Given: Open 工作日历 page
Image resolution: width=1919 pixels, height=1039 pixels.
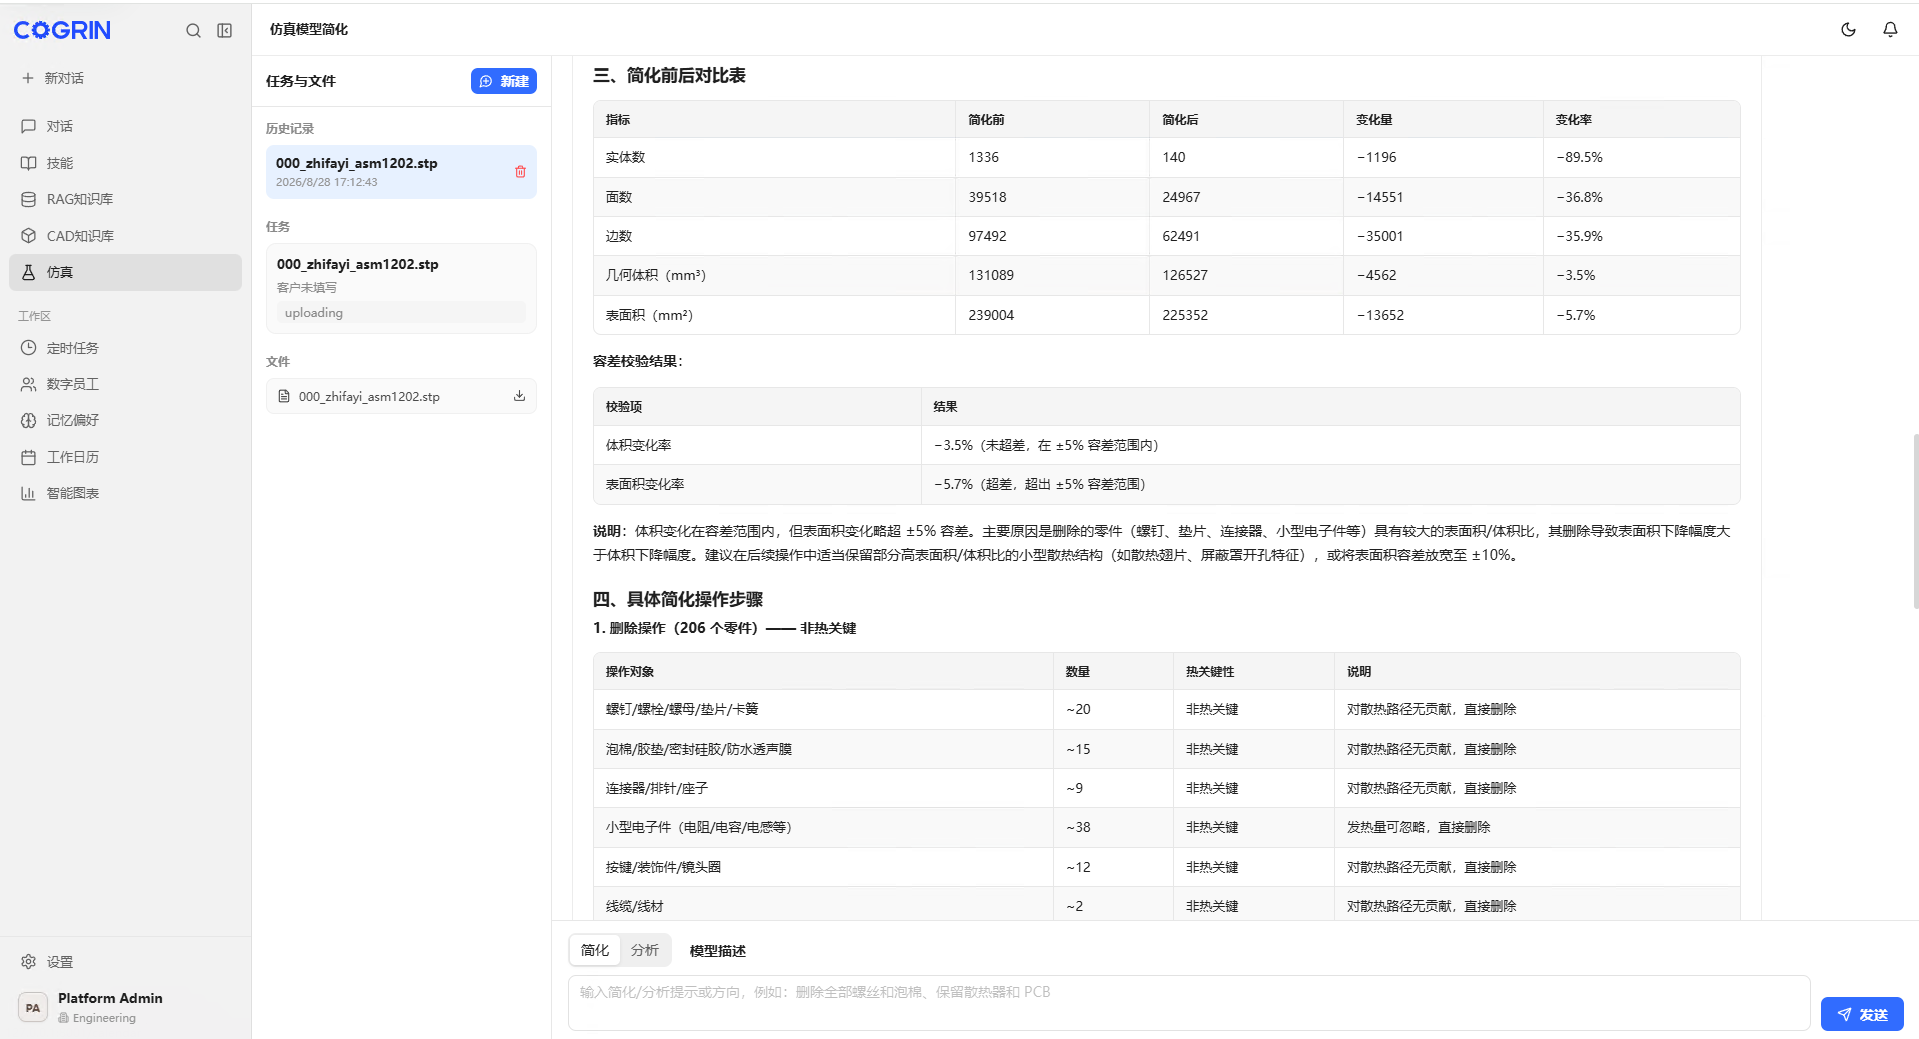Looking at the screenshot, I should pos(125,457).
